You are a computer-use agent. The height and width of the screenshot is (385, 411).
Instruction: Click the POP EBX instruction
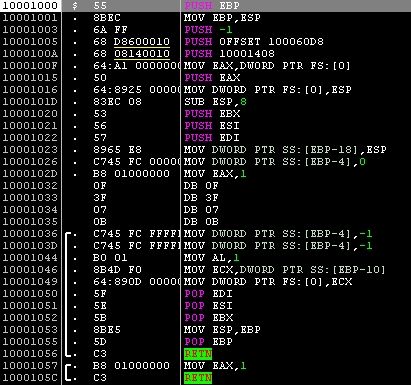pyautogui.click(x=209, y=318)
